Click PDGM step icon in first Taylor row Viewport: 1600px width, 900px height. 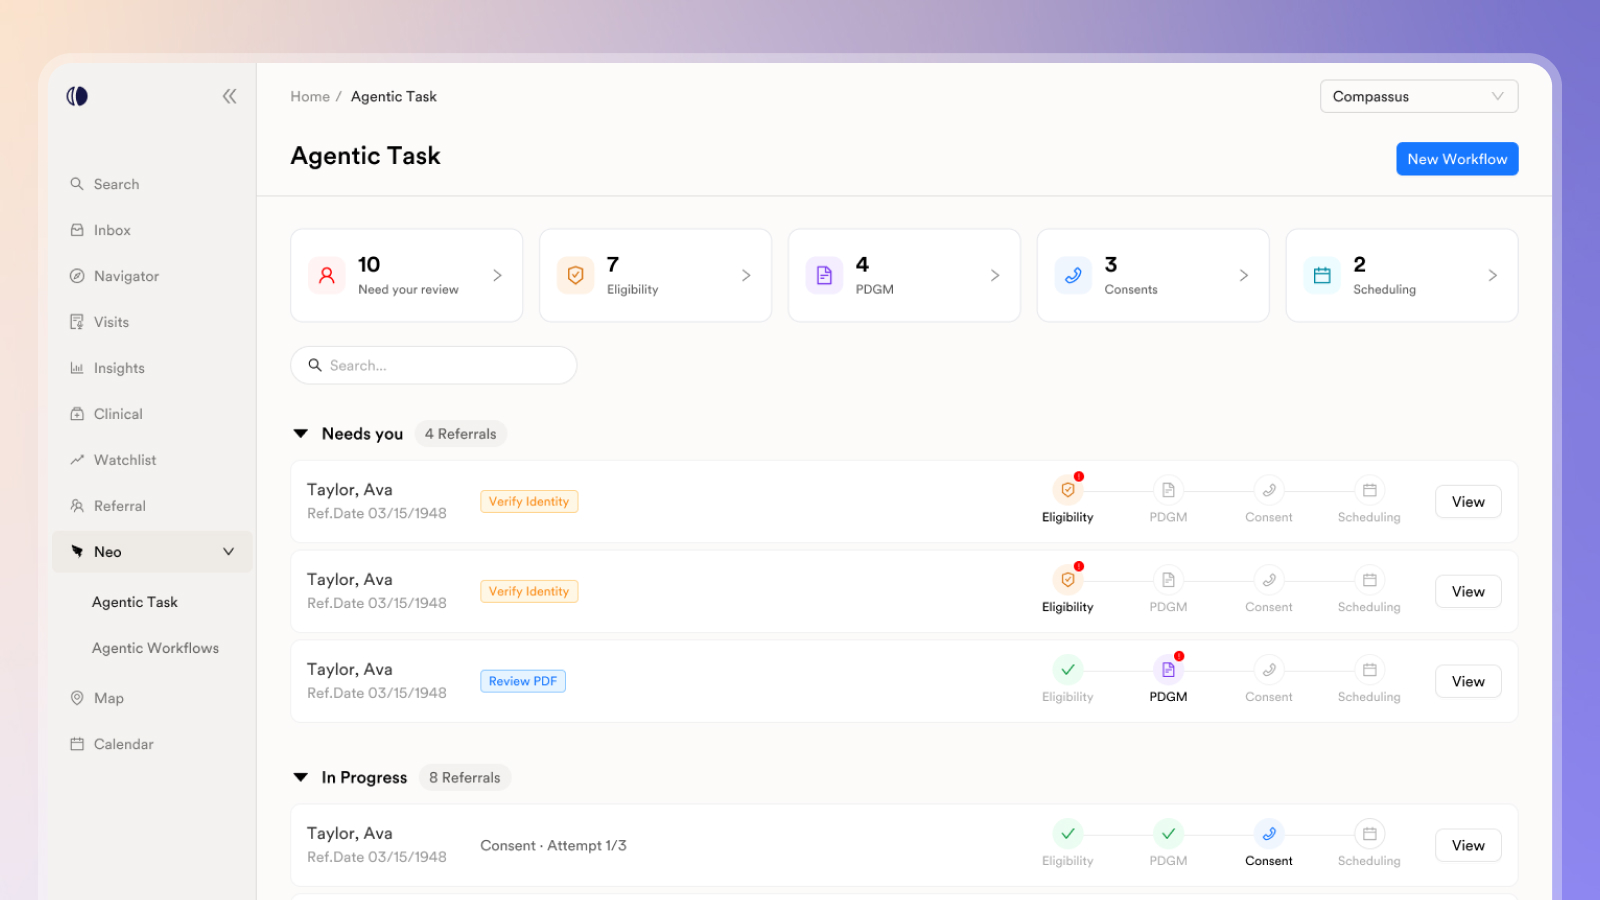[1168, 490]
